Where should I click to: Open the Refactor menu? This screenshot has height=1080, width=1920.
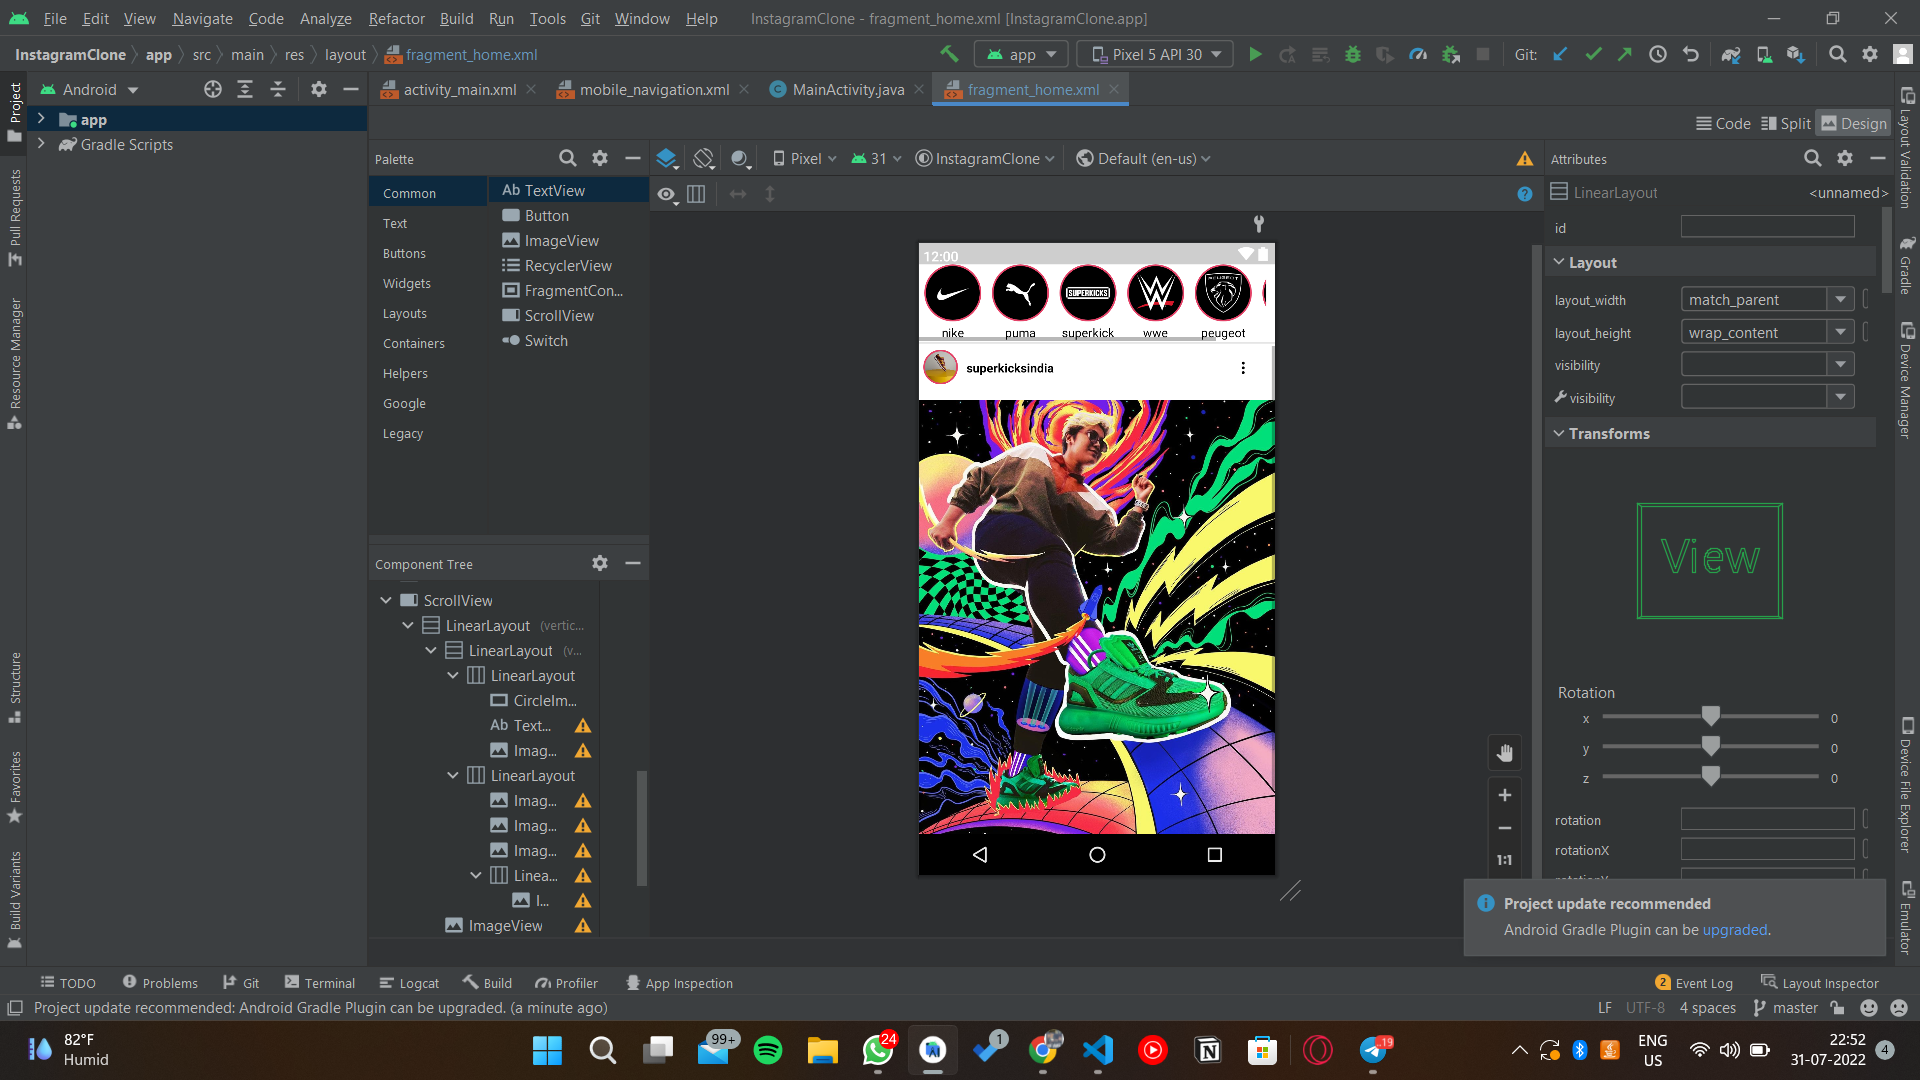396,18
